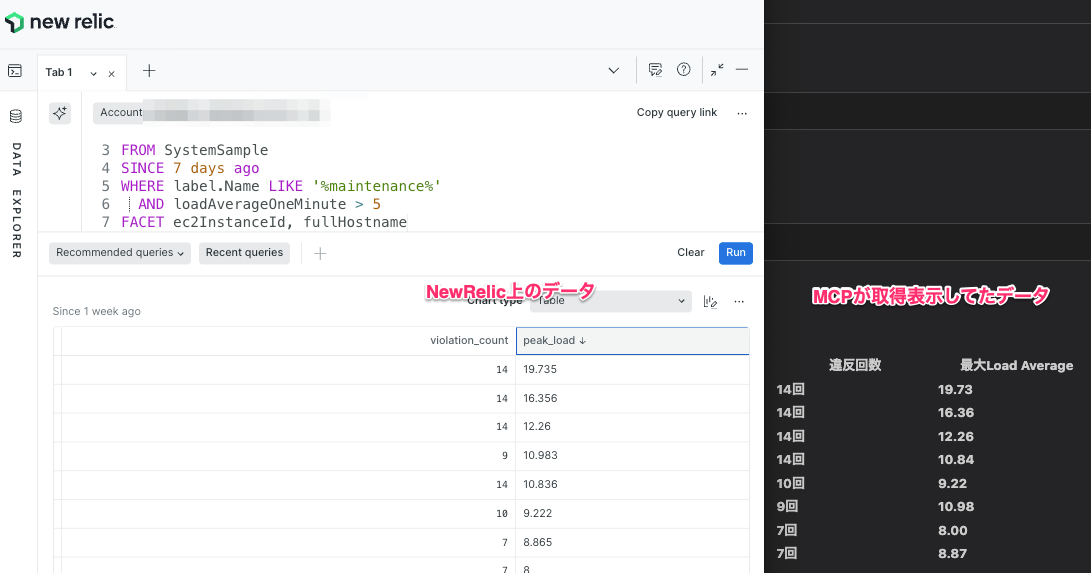Open the Data Explorer database icon
The width and height of the screenshot is (1091, 573).
(15, 116)
